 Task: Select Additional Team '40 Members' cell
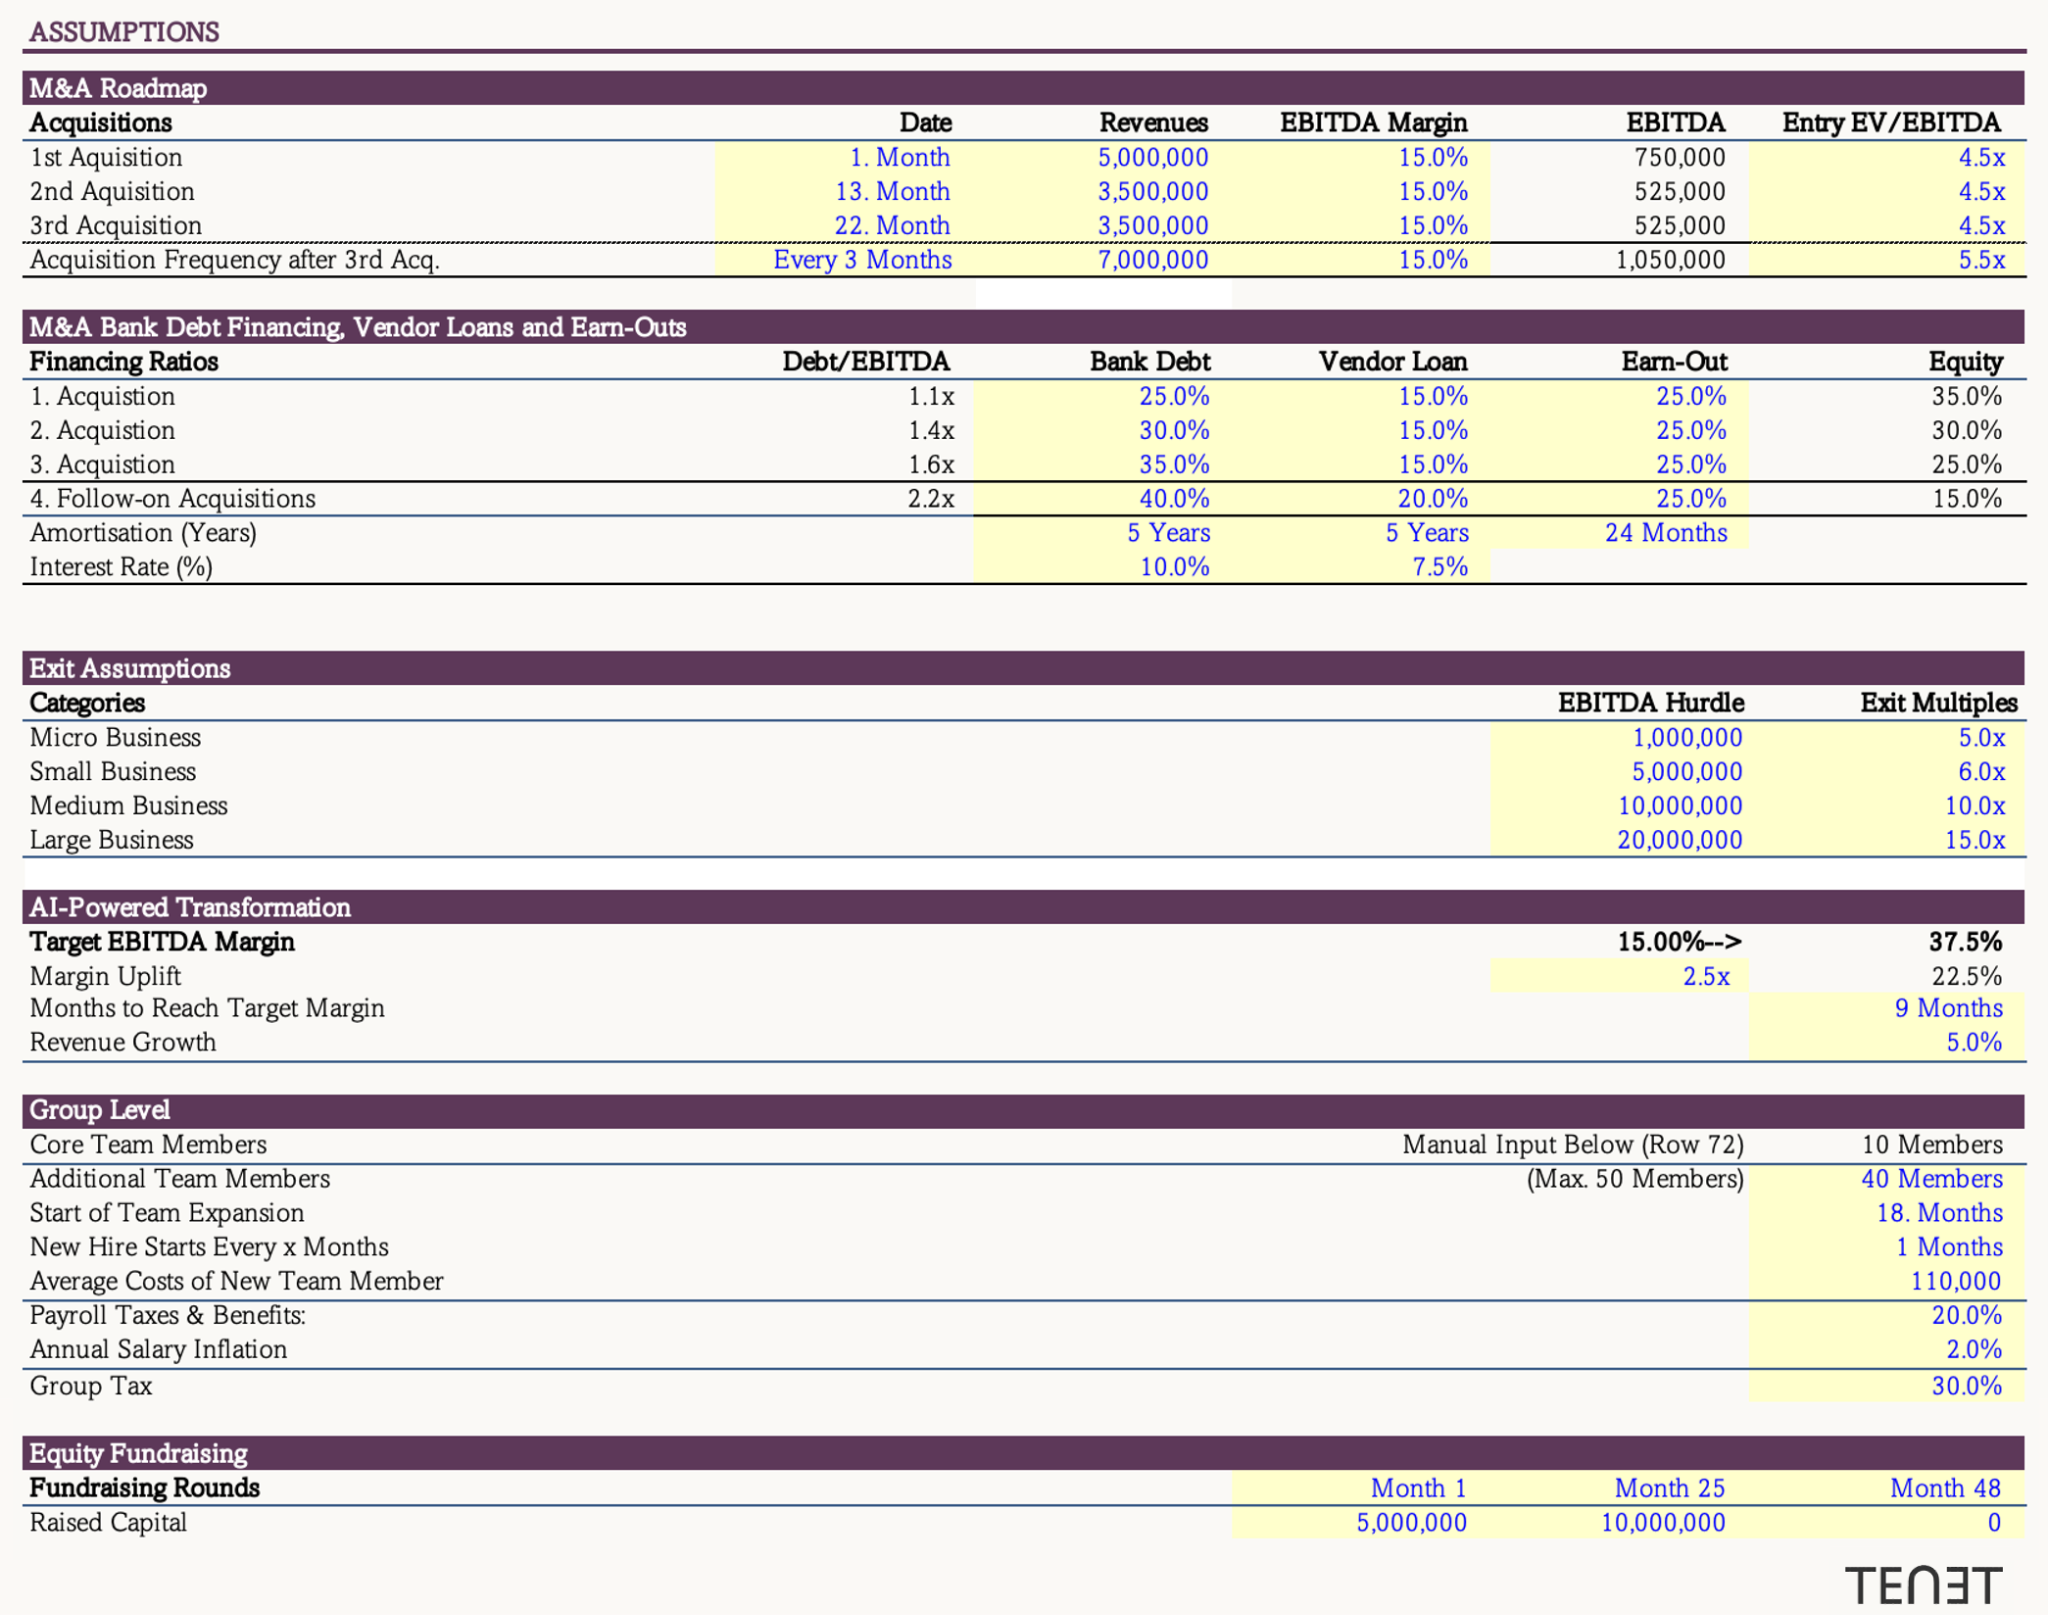pos(1887,1179)
